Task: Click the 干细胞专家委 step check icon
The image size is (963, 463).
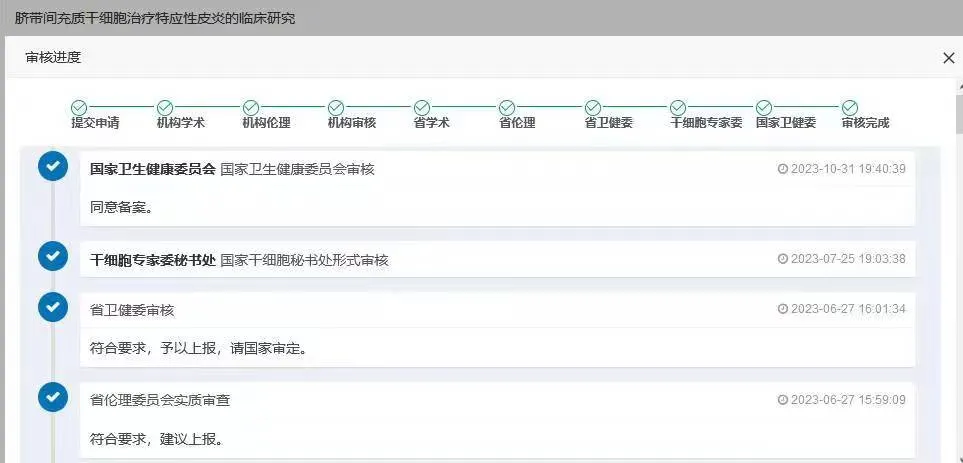Action: [678, 107]
